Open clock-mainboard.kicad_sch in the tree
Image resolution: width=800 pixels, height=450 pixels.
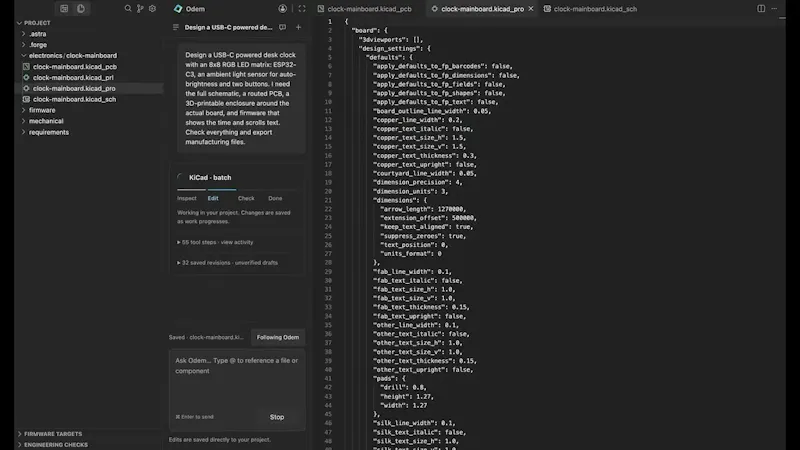click(74, 99)
